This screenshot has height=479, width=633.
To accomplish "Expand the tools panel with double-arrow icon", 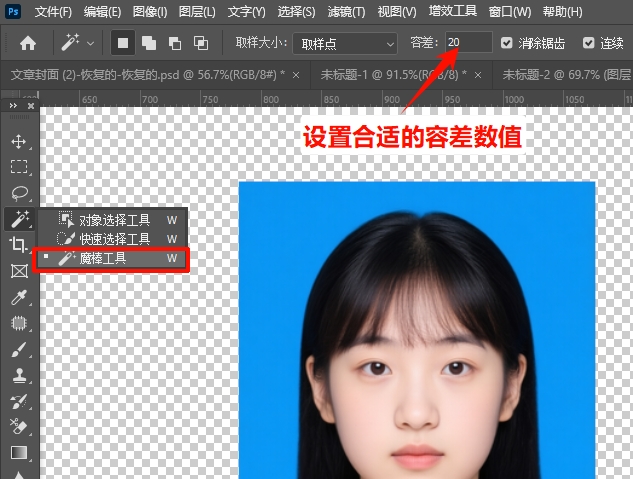I will (x=13, y=106).
